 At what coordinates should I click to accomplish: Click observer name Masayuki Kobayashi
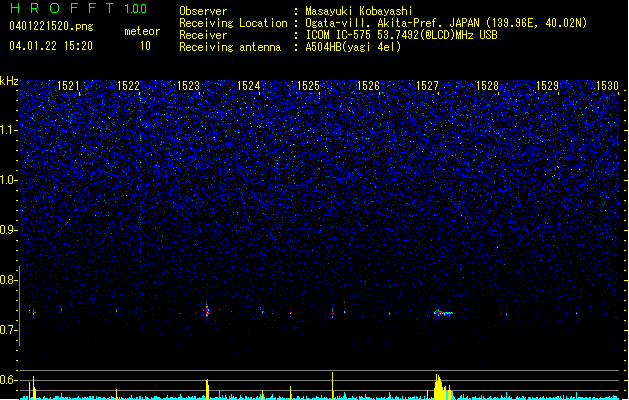coord(359,11)
